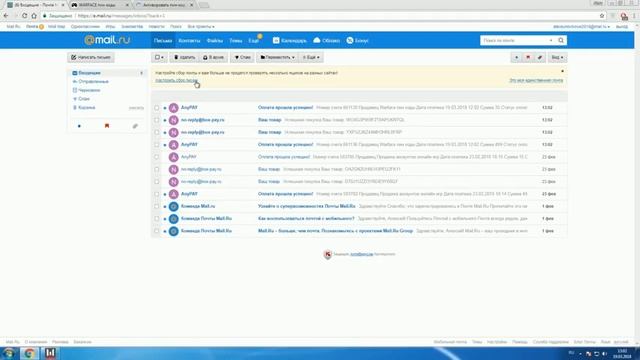Click the Настройки link in footer
The image size is (640, 360).
(497, 342)
